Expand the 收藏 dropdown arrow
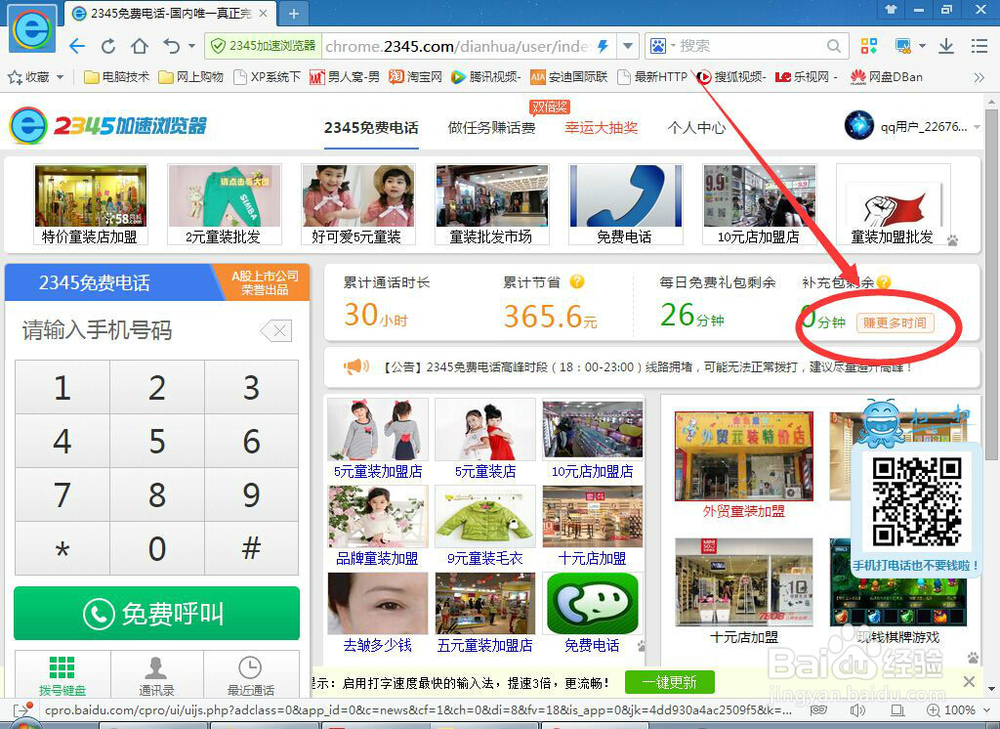Image resolution: width=1000 pixels, height=729 pixels. point(60,77)
